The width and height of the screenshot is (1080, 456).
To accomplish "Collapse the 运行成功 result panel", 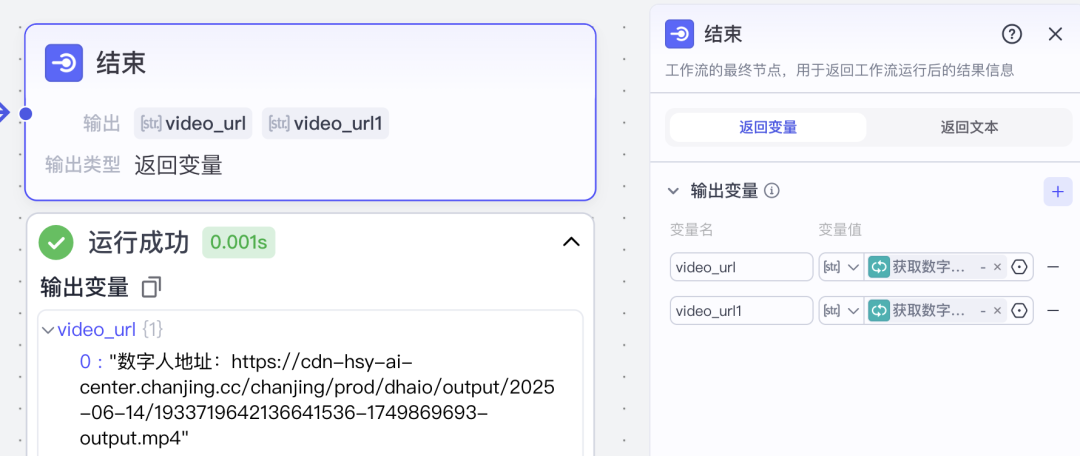I will coord(571,242).
